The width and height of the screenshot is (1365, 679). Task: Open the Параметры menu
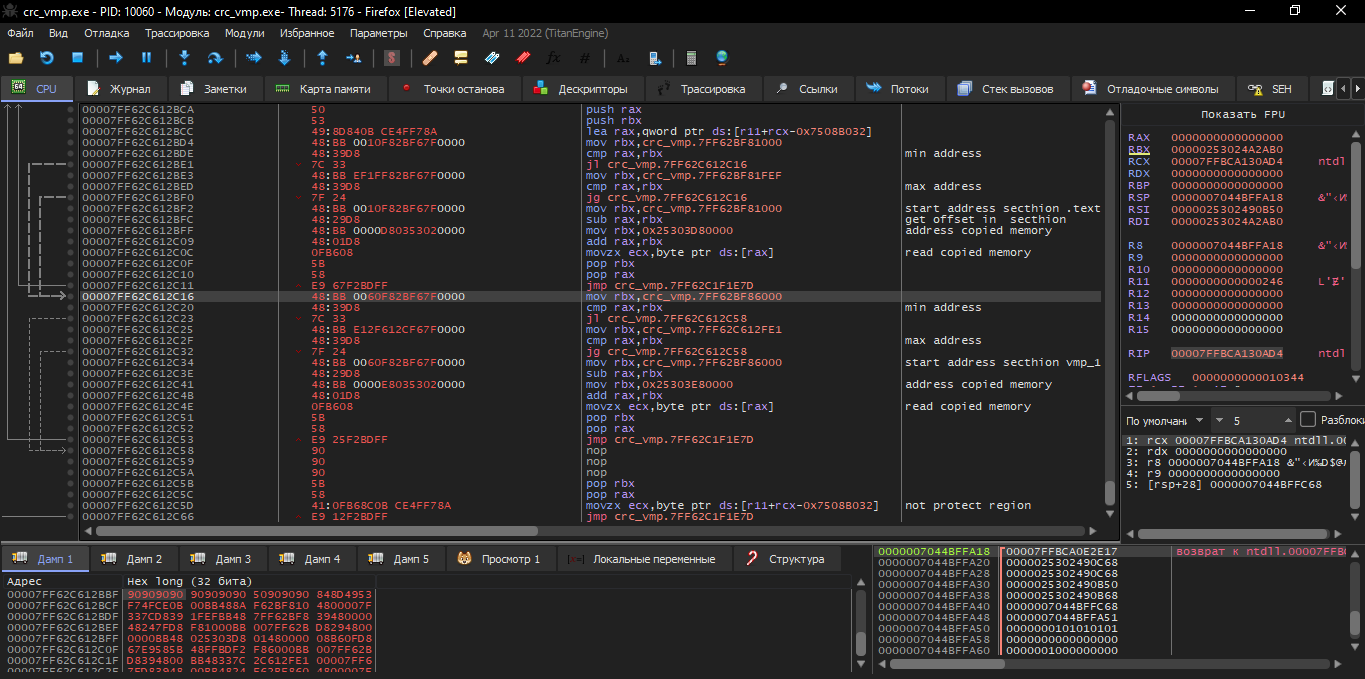coord(379,33)
